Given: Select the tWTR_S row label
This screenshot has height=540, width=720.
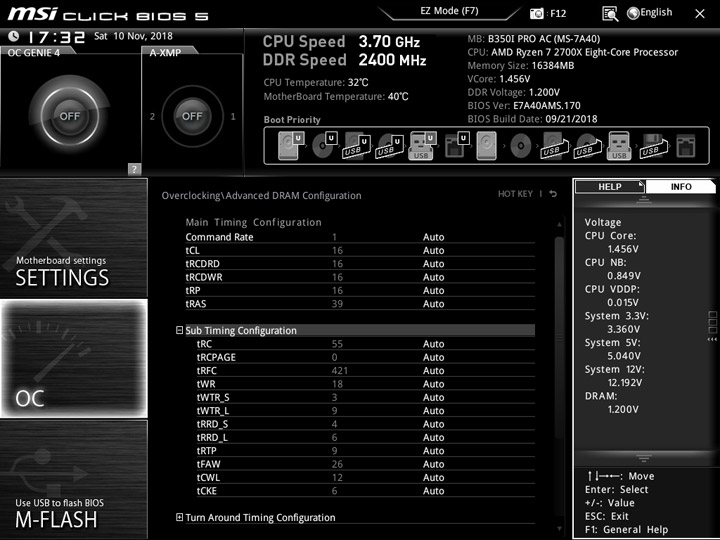Looking at the screenshot, I should (x=213, y=397).
